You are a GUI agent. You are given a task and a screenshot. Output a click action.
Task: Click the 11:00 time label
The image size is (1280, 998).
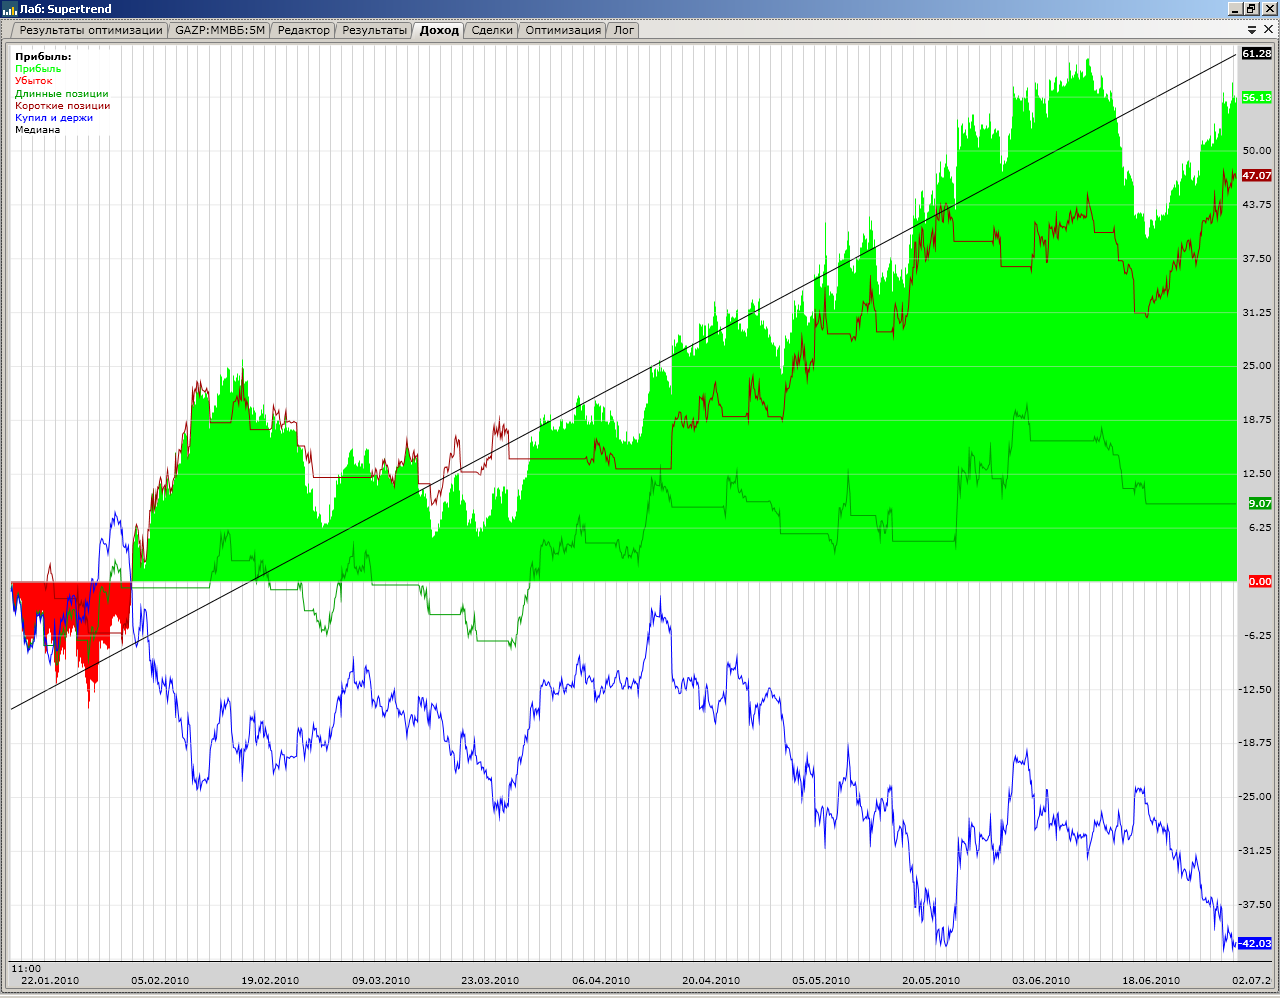point(26,969)
